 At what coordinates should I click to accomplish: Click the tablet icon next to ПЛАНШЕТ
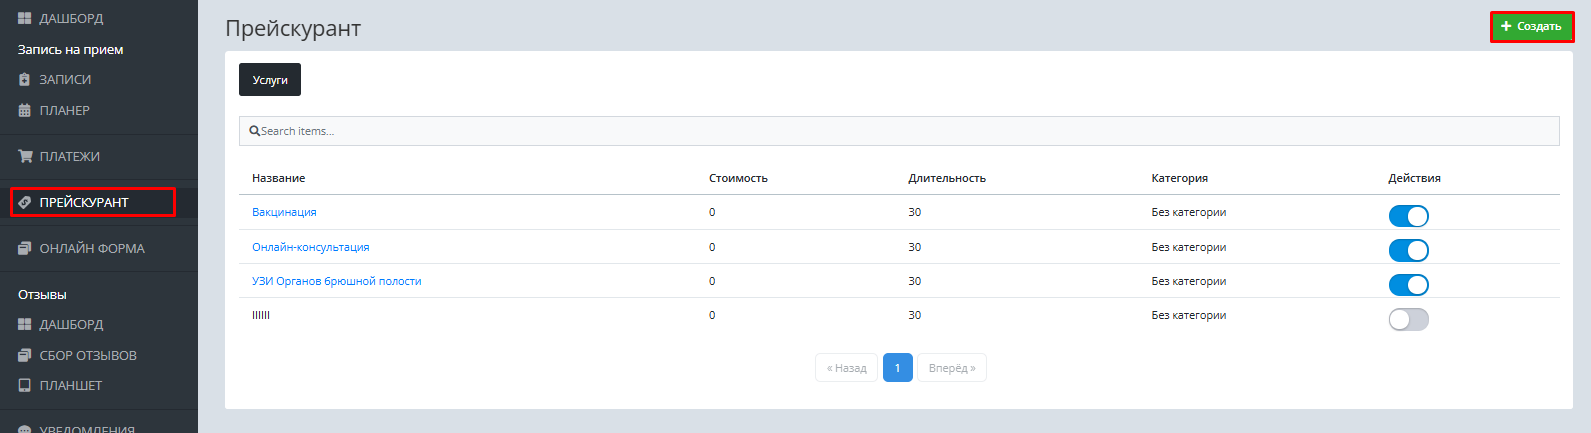click(25, 386)
